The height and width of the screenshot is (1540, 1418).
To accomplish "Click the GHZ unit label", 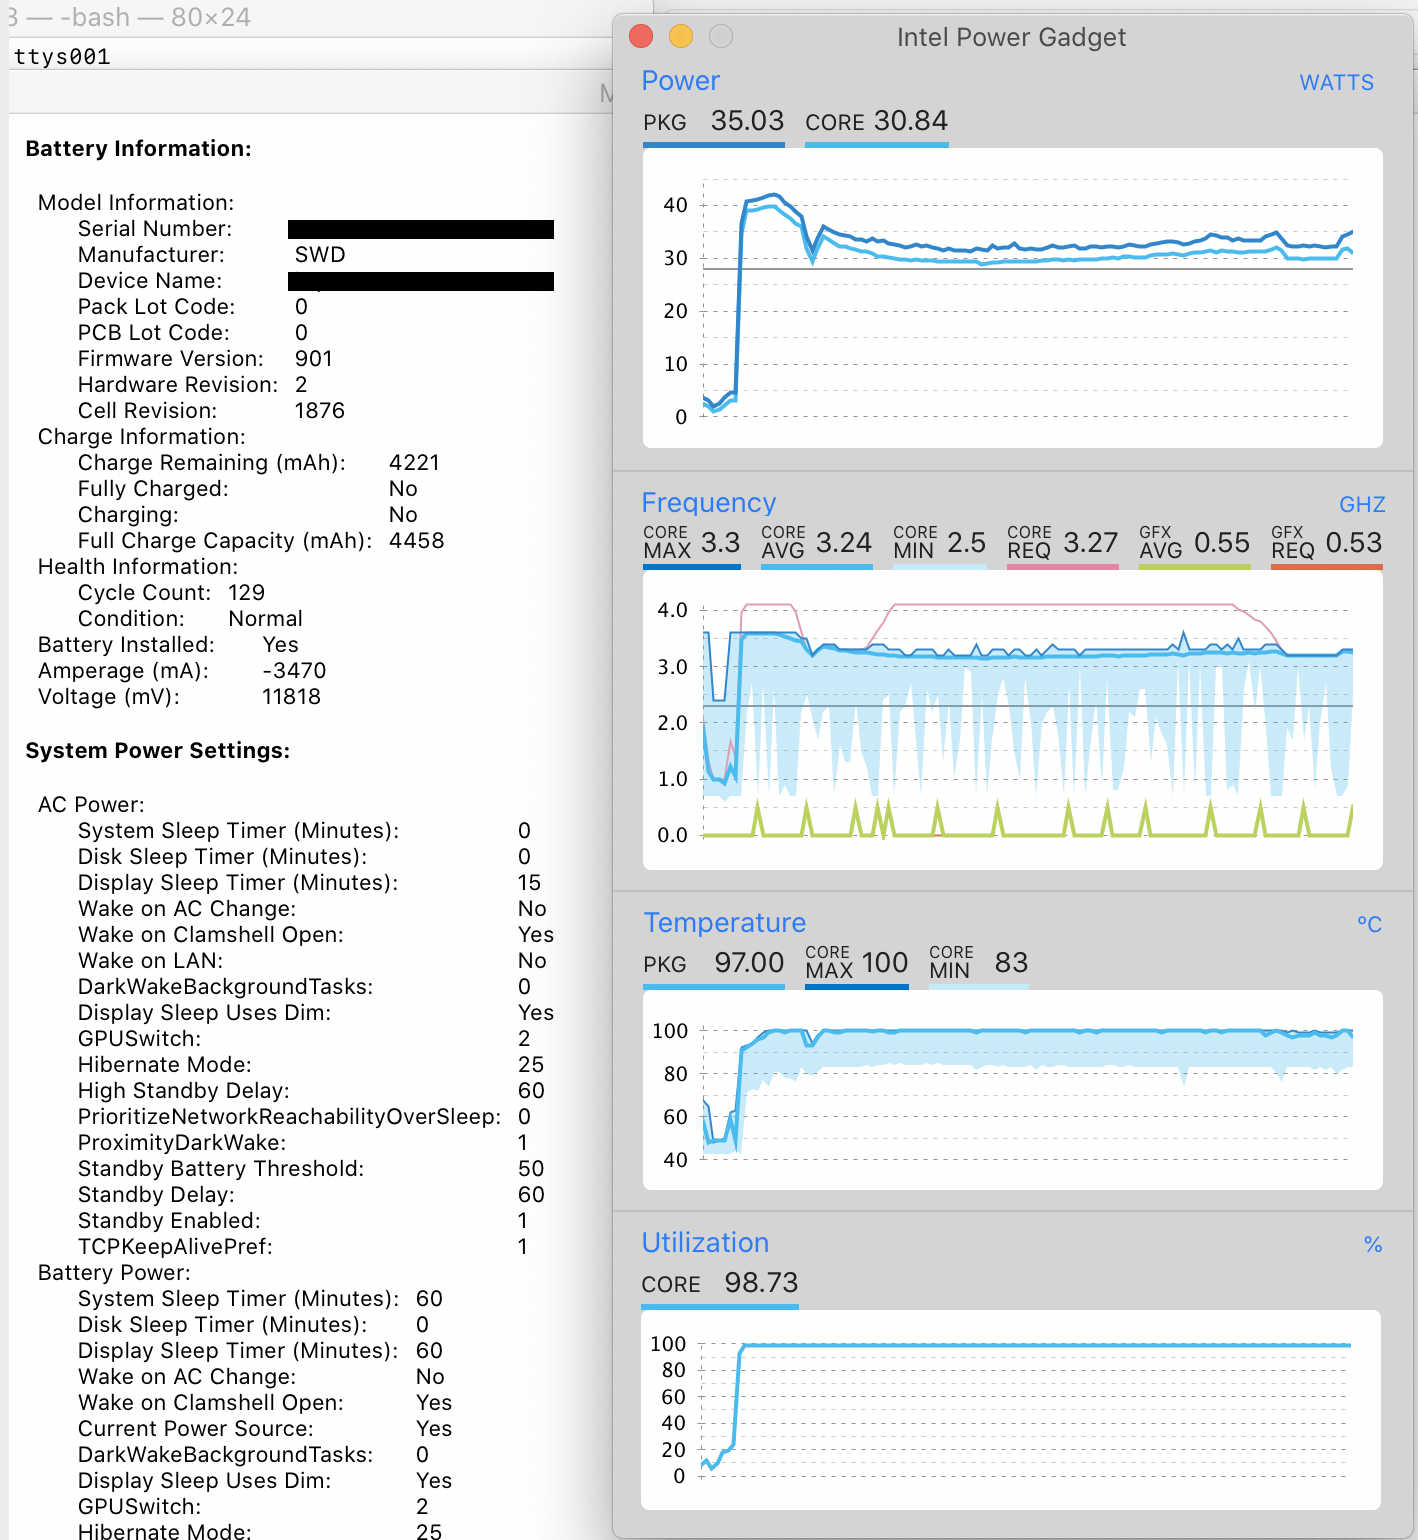I will (1362, 505).
